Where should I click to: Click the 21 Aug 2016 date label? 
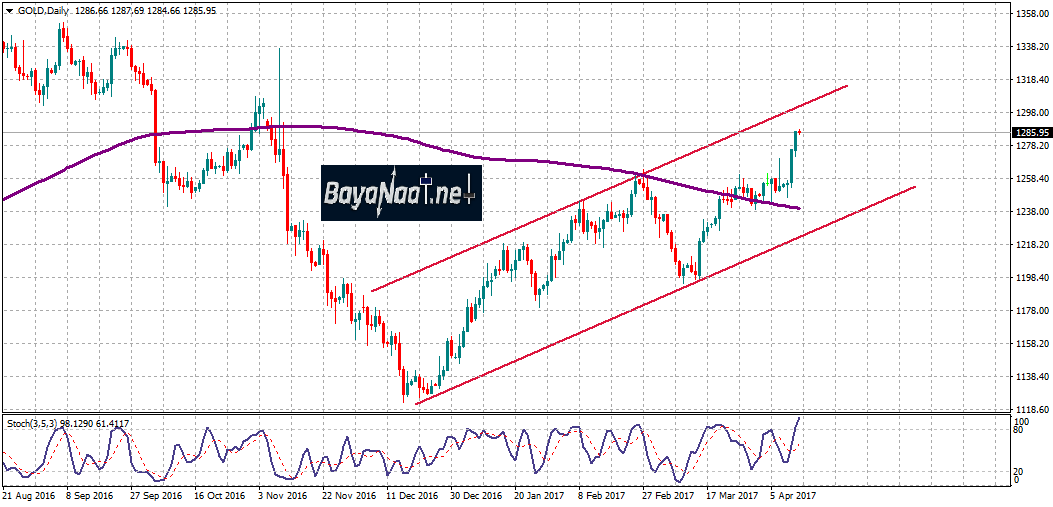tap(27, 495)
